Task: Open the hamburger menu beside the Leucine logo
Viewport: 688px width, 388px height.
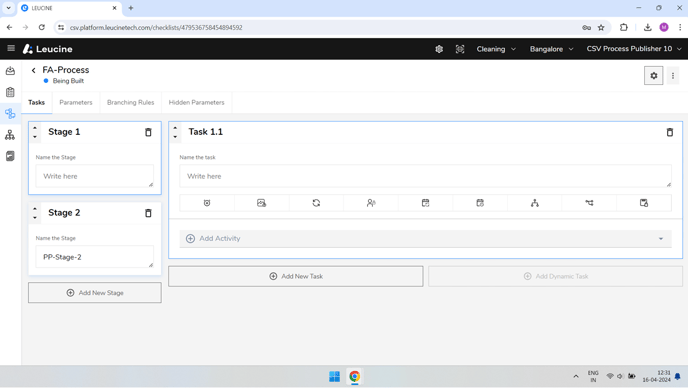Action: (x=11, y=48)
